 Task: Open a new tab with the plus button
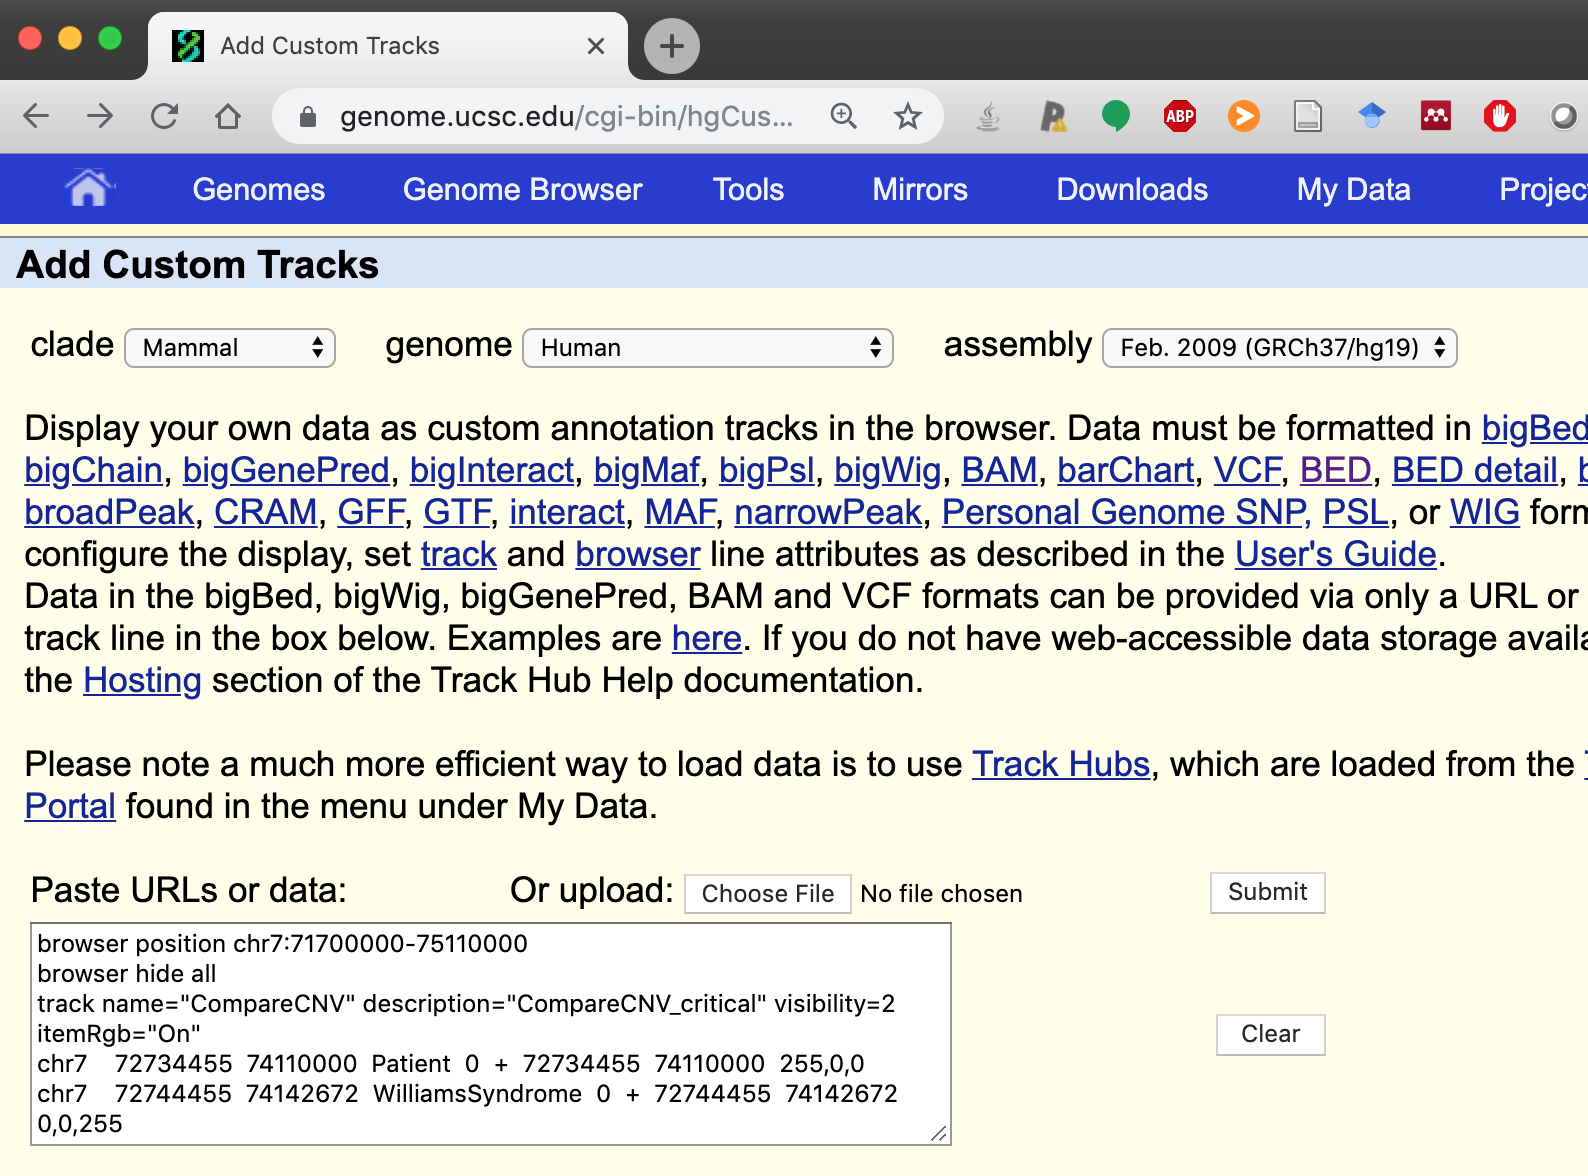672,46
